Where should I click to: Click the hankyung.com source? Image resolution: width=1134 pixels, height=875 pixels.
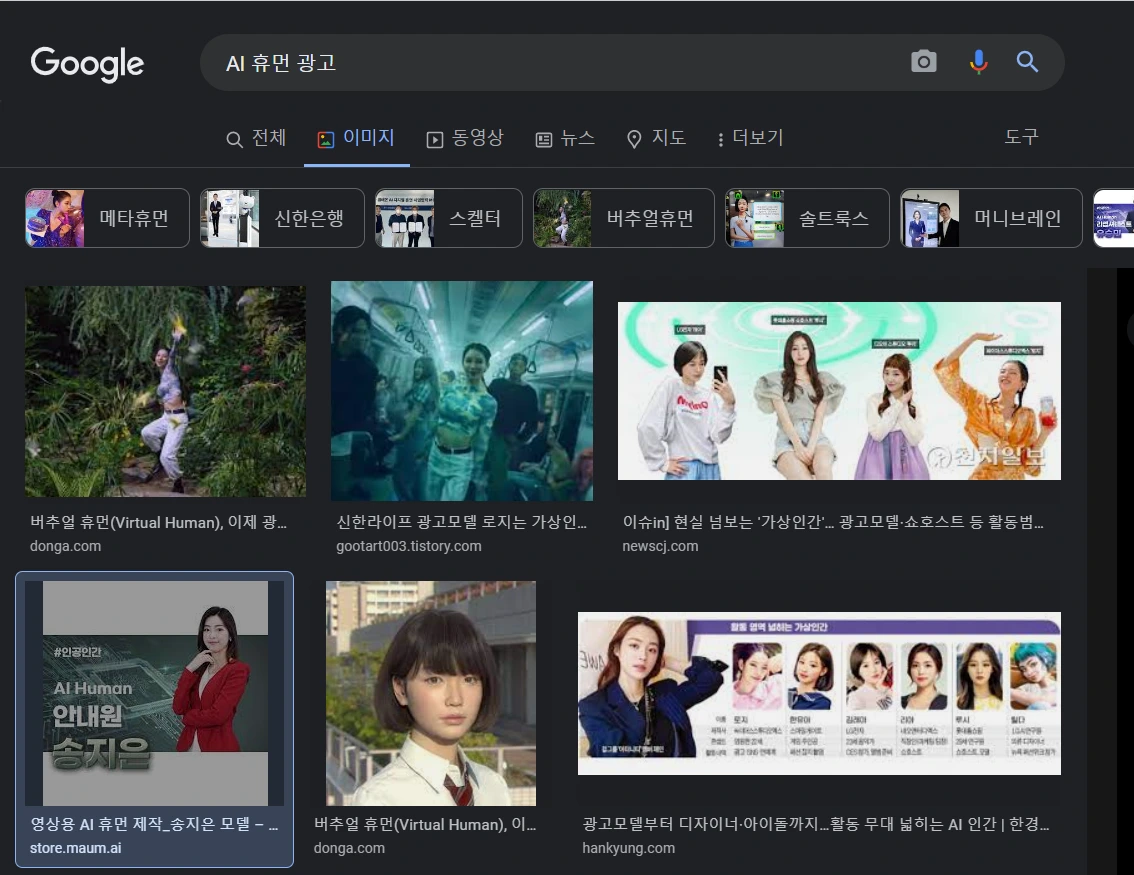tap(628, 848)
